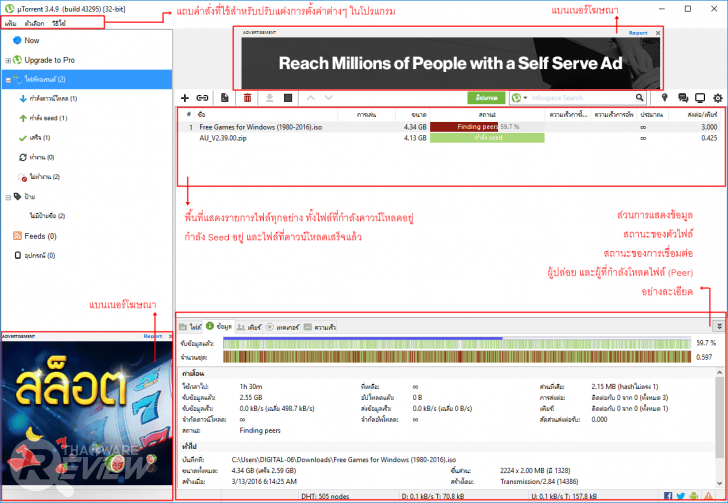Collapse the labels tag tree node
This screenshot has height=503, width=728.
(x=8, y=197)
